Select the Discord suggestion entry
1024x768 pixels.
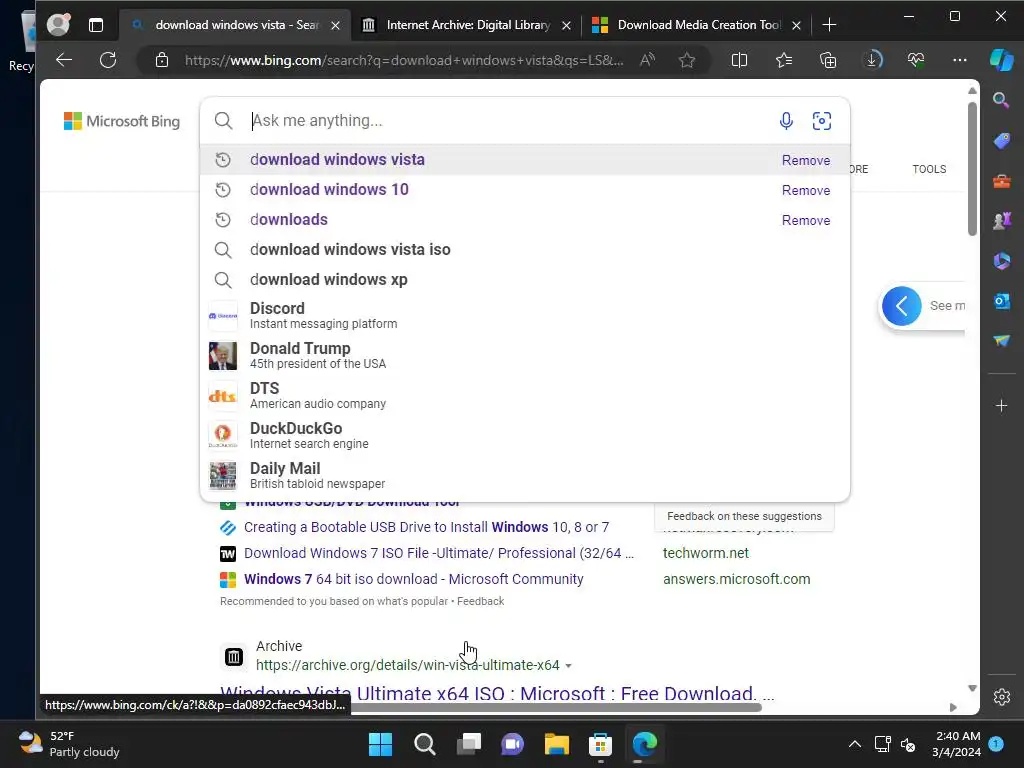524,315
